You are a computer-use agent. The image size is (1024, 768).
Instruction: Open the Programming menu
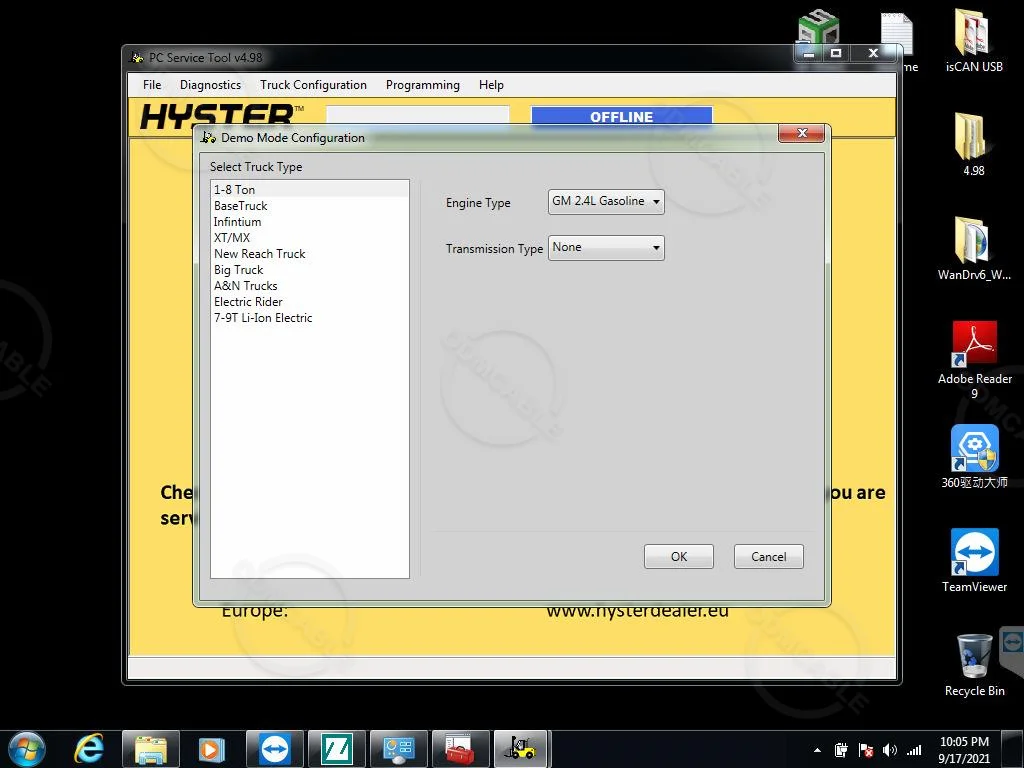(423, 85)
